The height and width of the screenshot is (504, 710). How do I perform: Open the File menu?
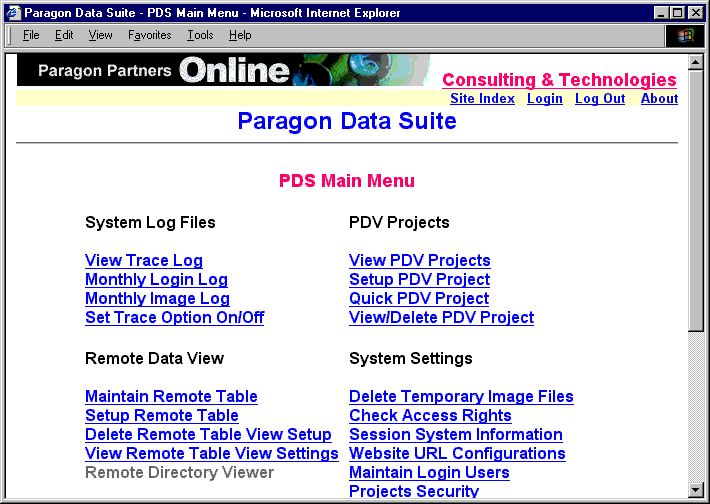31,35
